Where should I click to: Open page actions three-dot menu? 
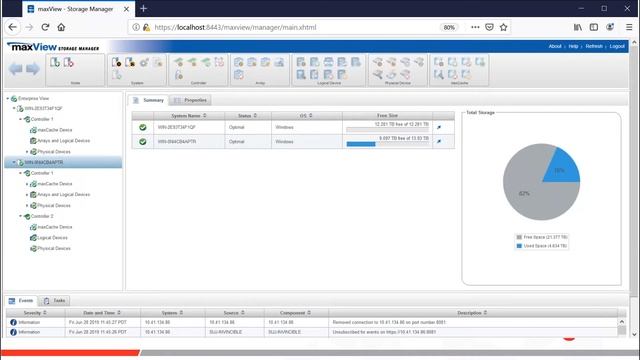point(475,27)
